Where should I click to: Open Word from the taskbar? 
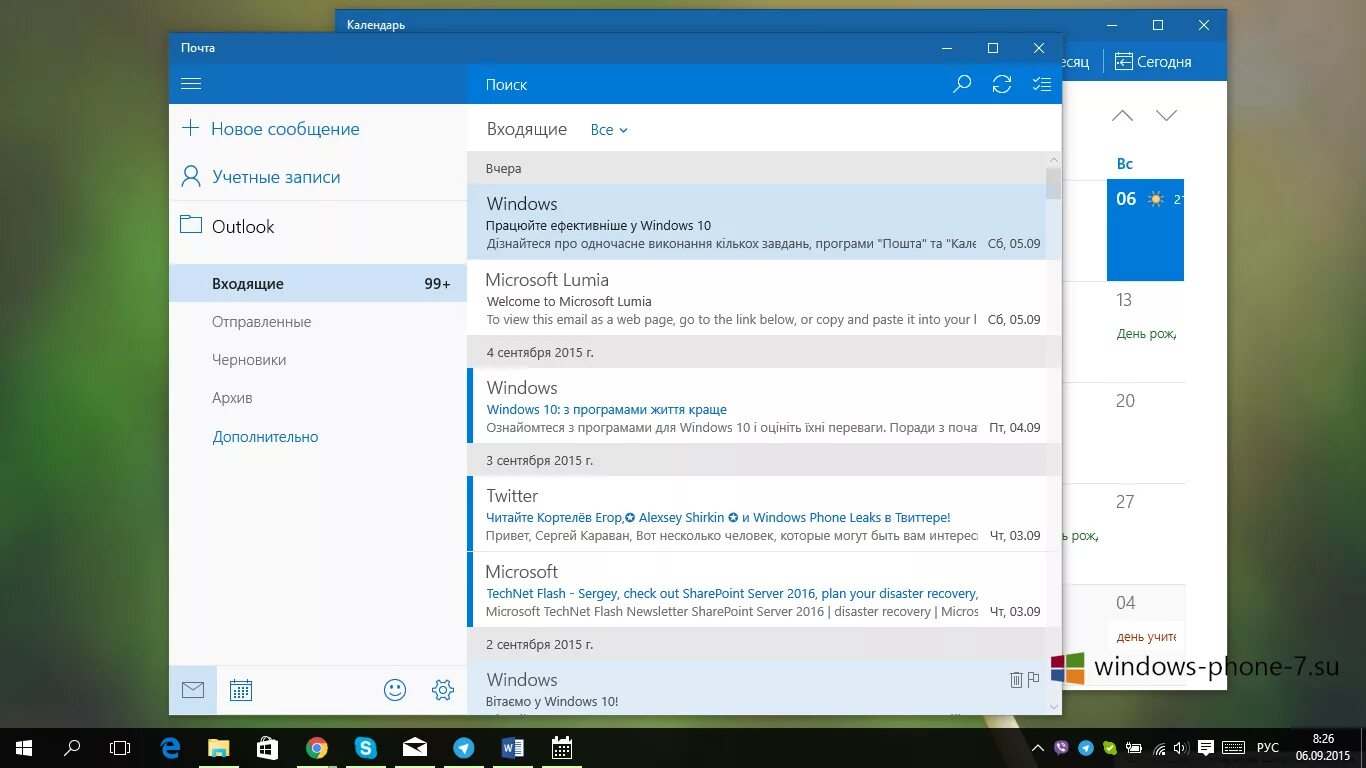click(512, 747)
